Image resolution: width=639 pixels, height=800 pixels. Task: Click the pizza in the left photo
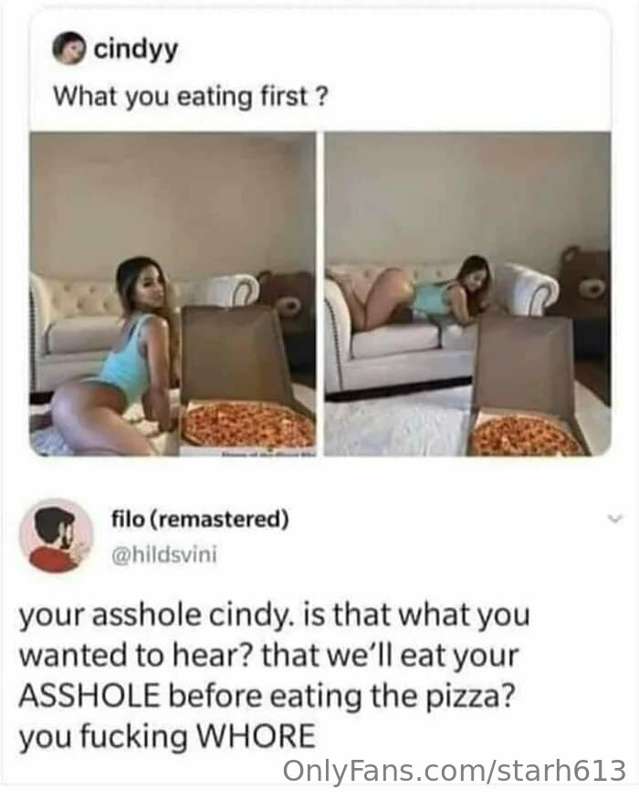249,423
